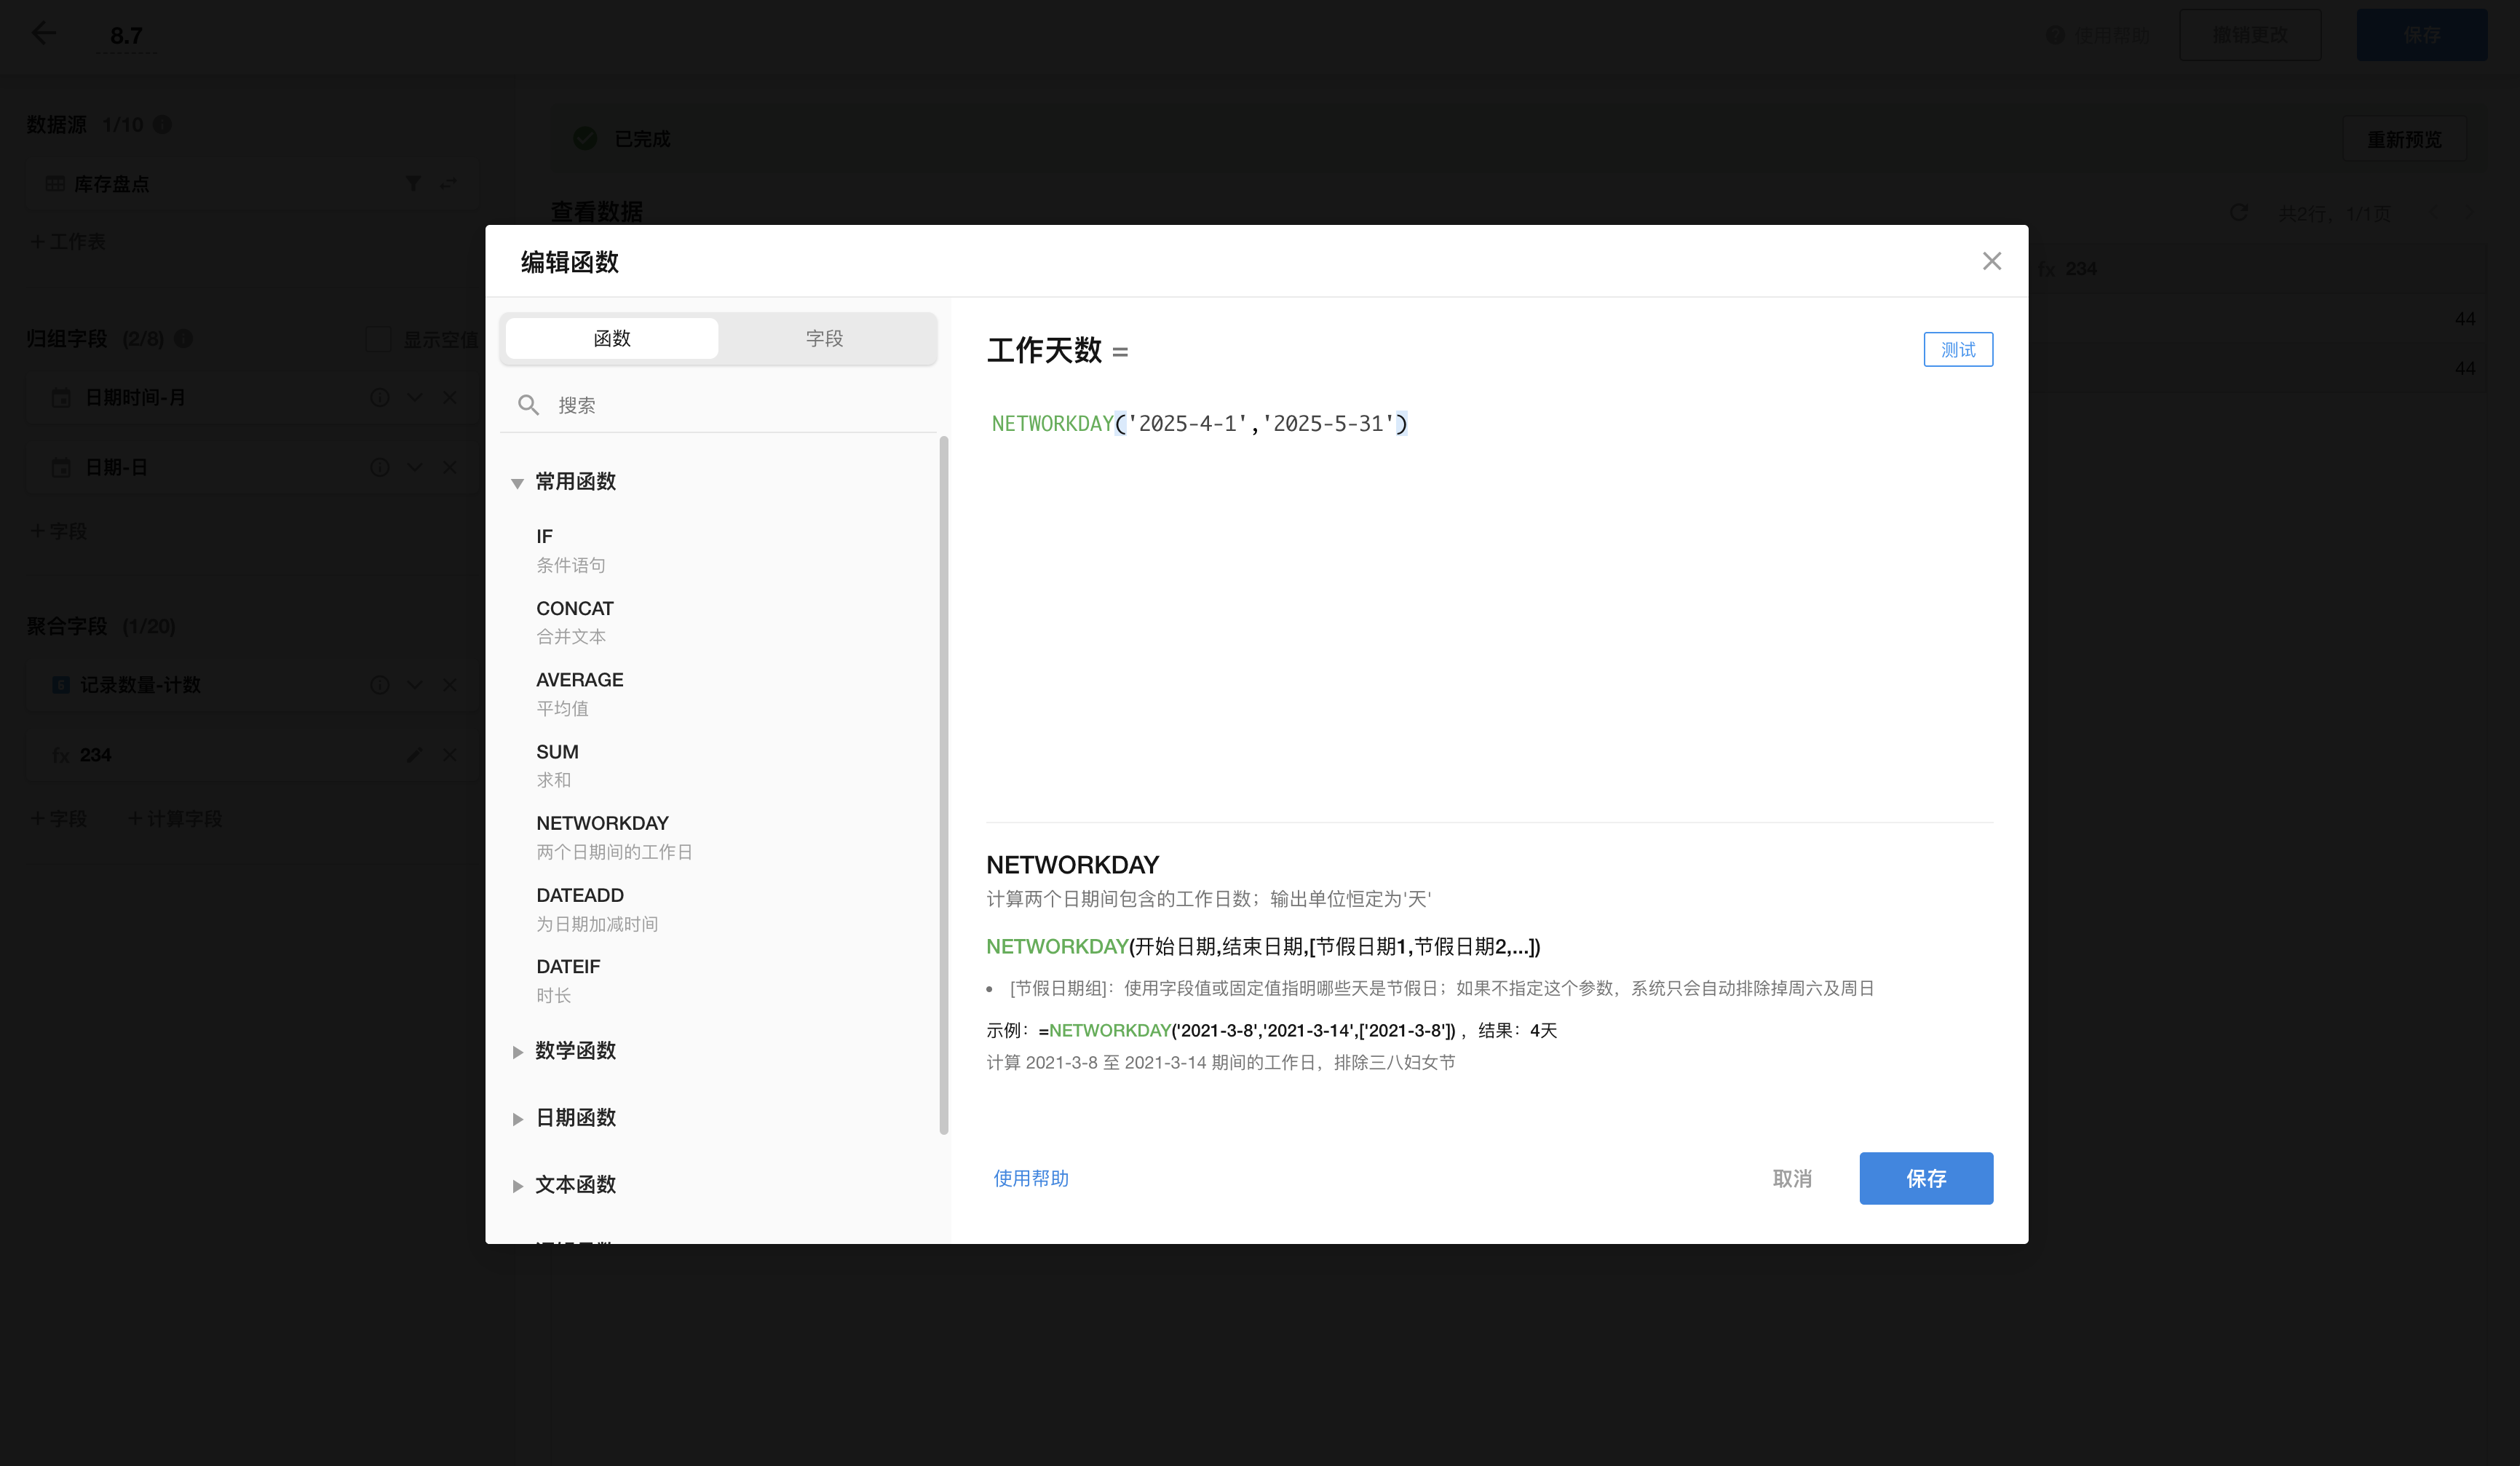The width and height of the screenshot is (2520, 1466).
Task: Switch to the 函数 tab
Action: point(612,338)
